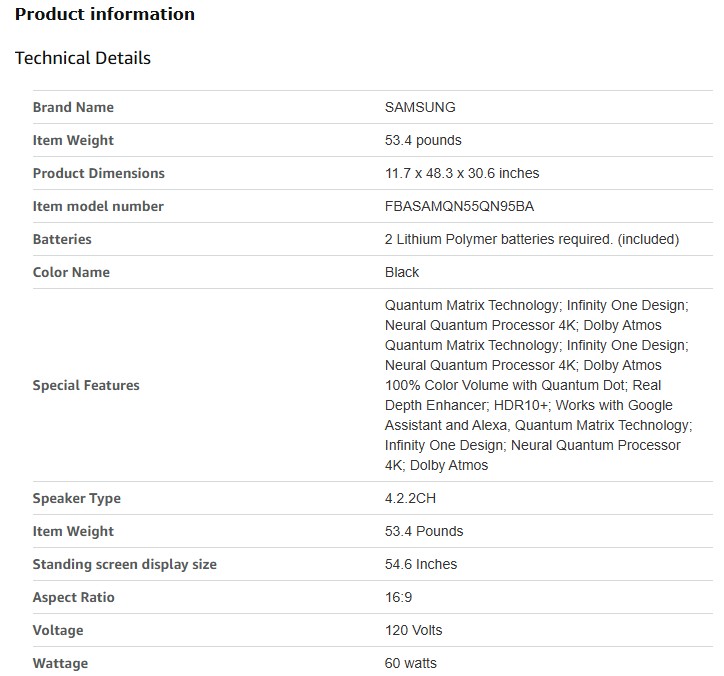Click the 120 Volts value
This screenshot has height=676, width=724.
click(413, 630)
